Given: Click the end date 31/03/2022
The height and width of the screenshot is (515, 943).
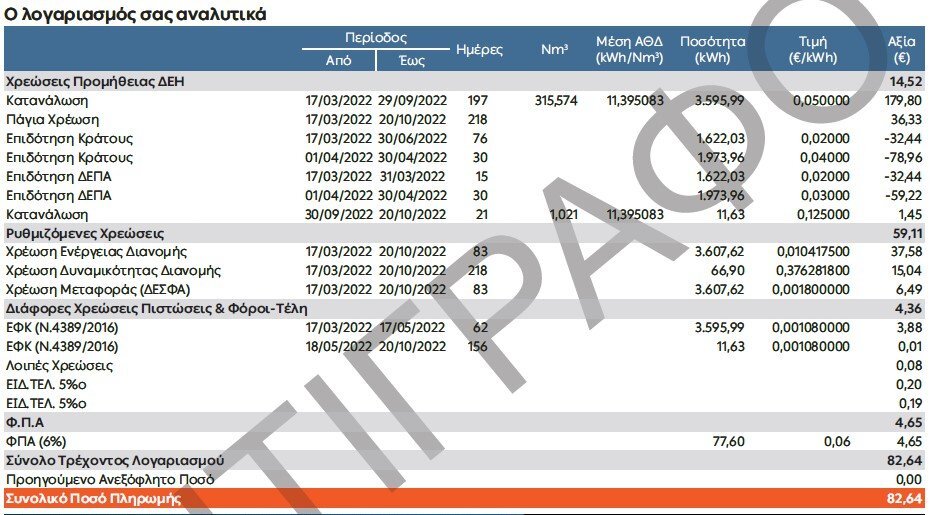Looking at the screenshot, I should pyautogui.click(x=413, y=176).
